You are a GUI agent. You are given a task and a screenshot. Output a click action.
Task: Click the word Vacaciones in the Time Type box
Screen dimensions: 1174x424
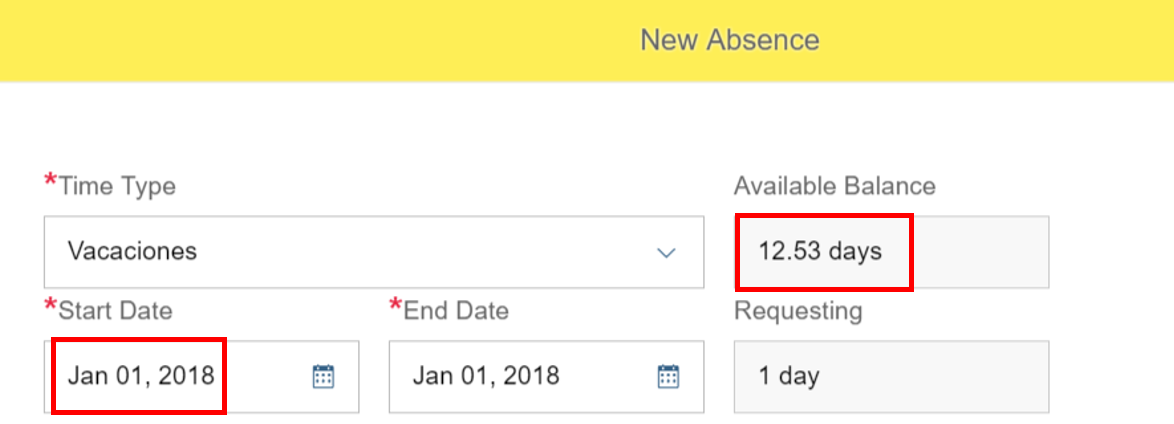(132, 251)
